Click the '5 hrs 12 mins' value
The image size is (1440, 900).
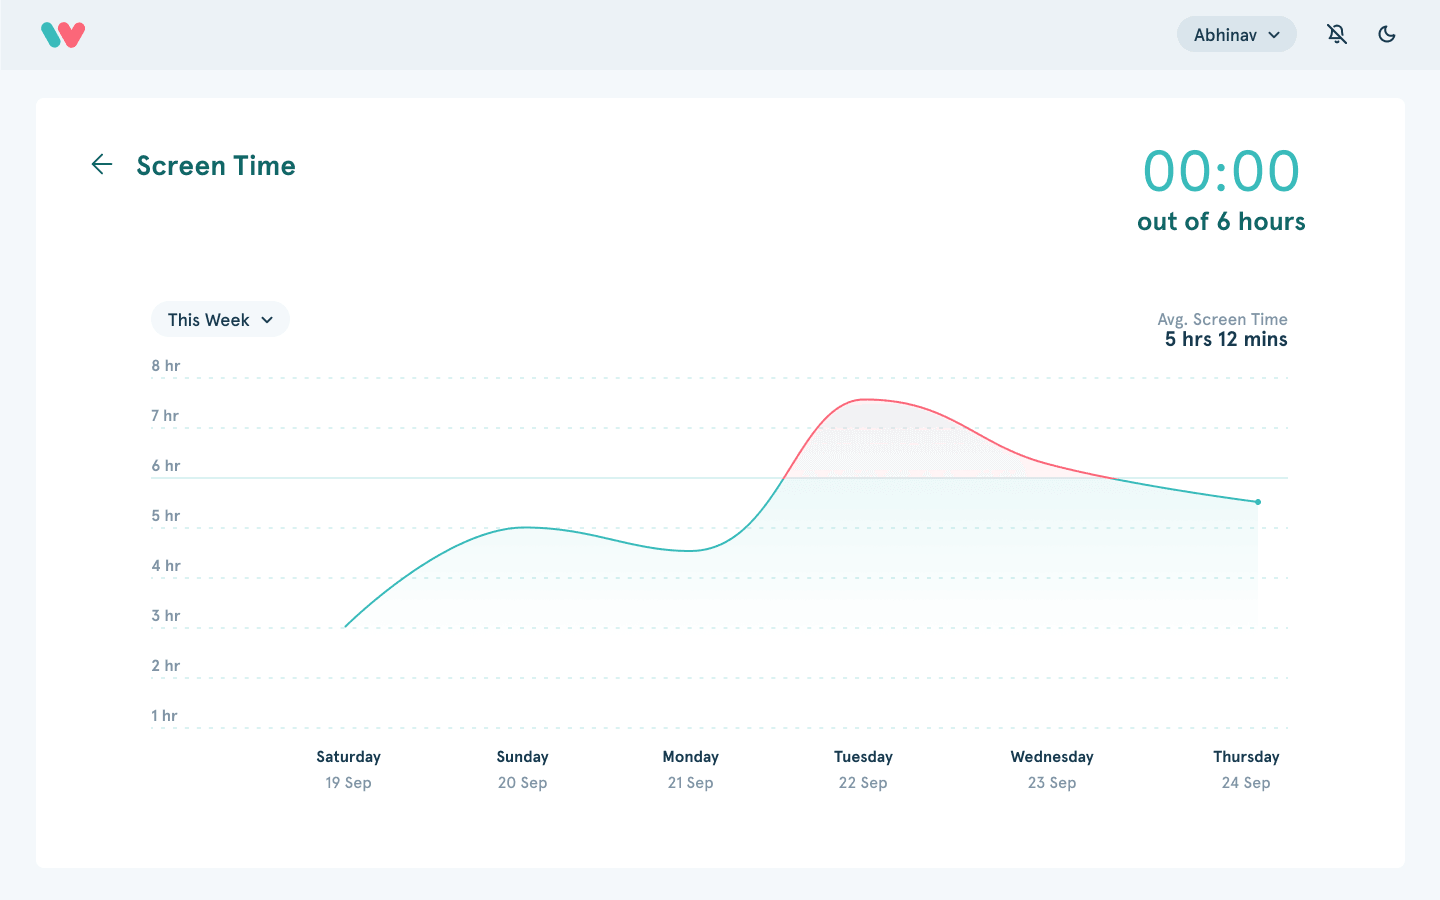(x=1226, y=340)
